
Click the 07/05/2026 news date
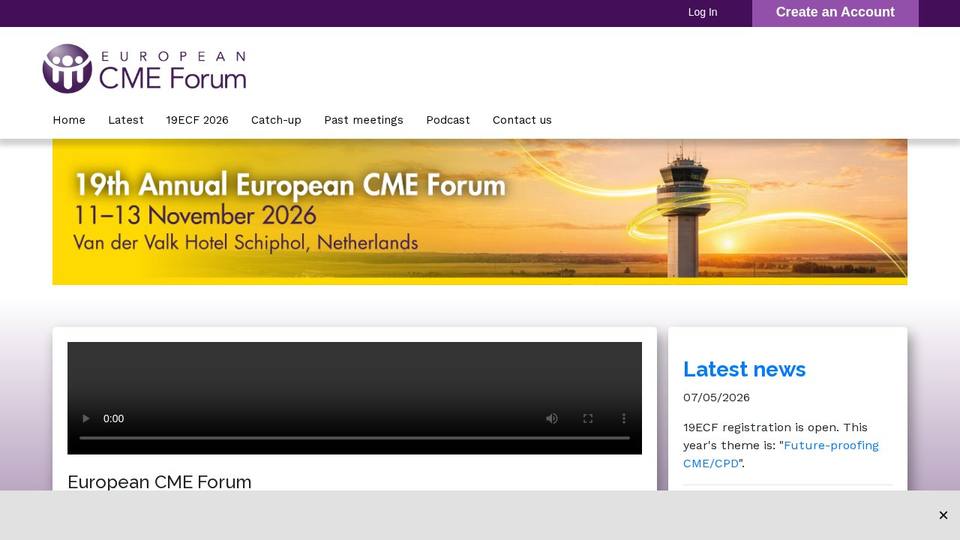tap(716, 397)
